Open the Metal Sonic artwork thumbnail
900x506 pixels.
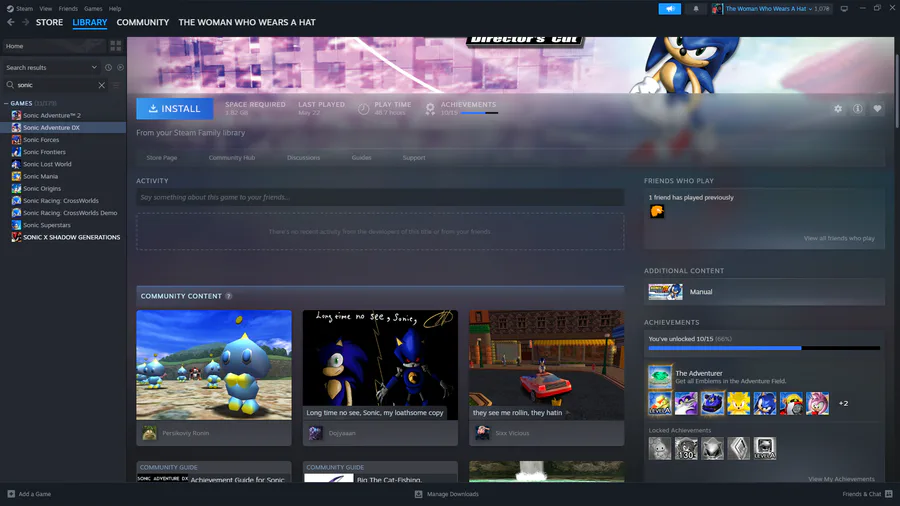380,365
